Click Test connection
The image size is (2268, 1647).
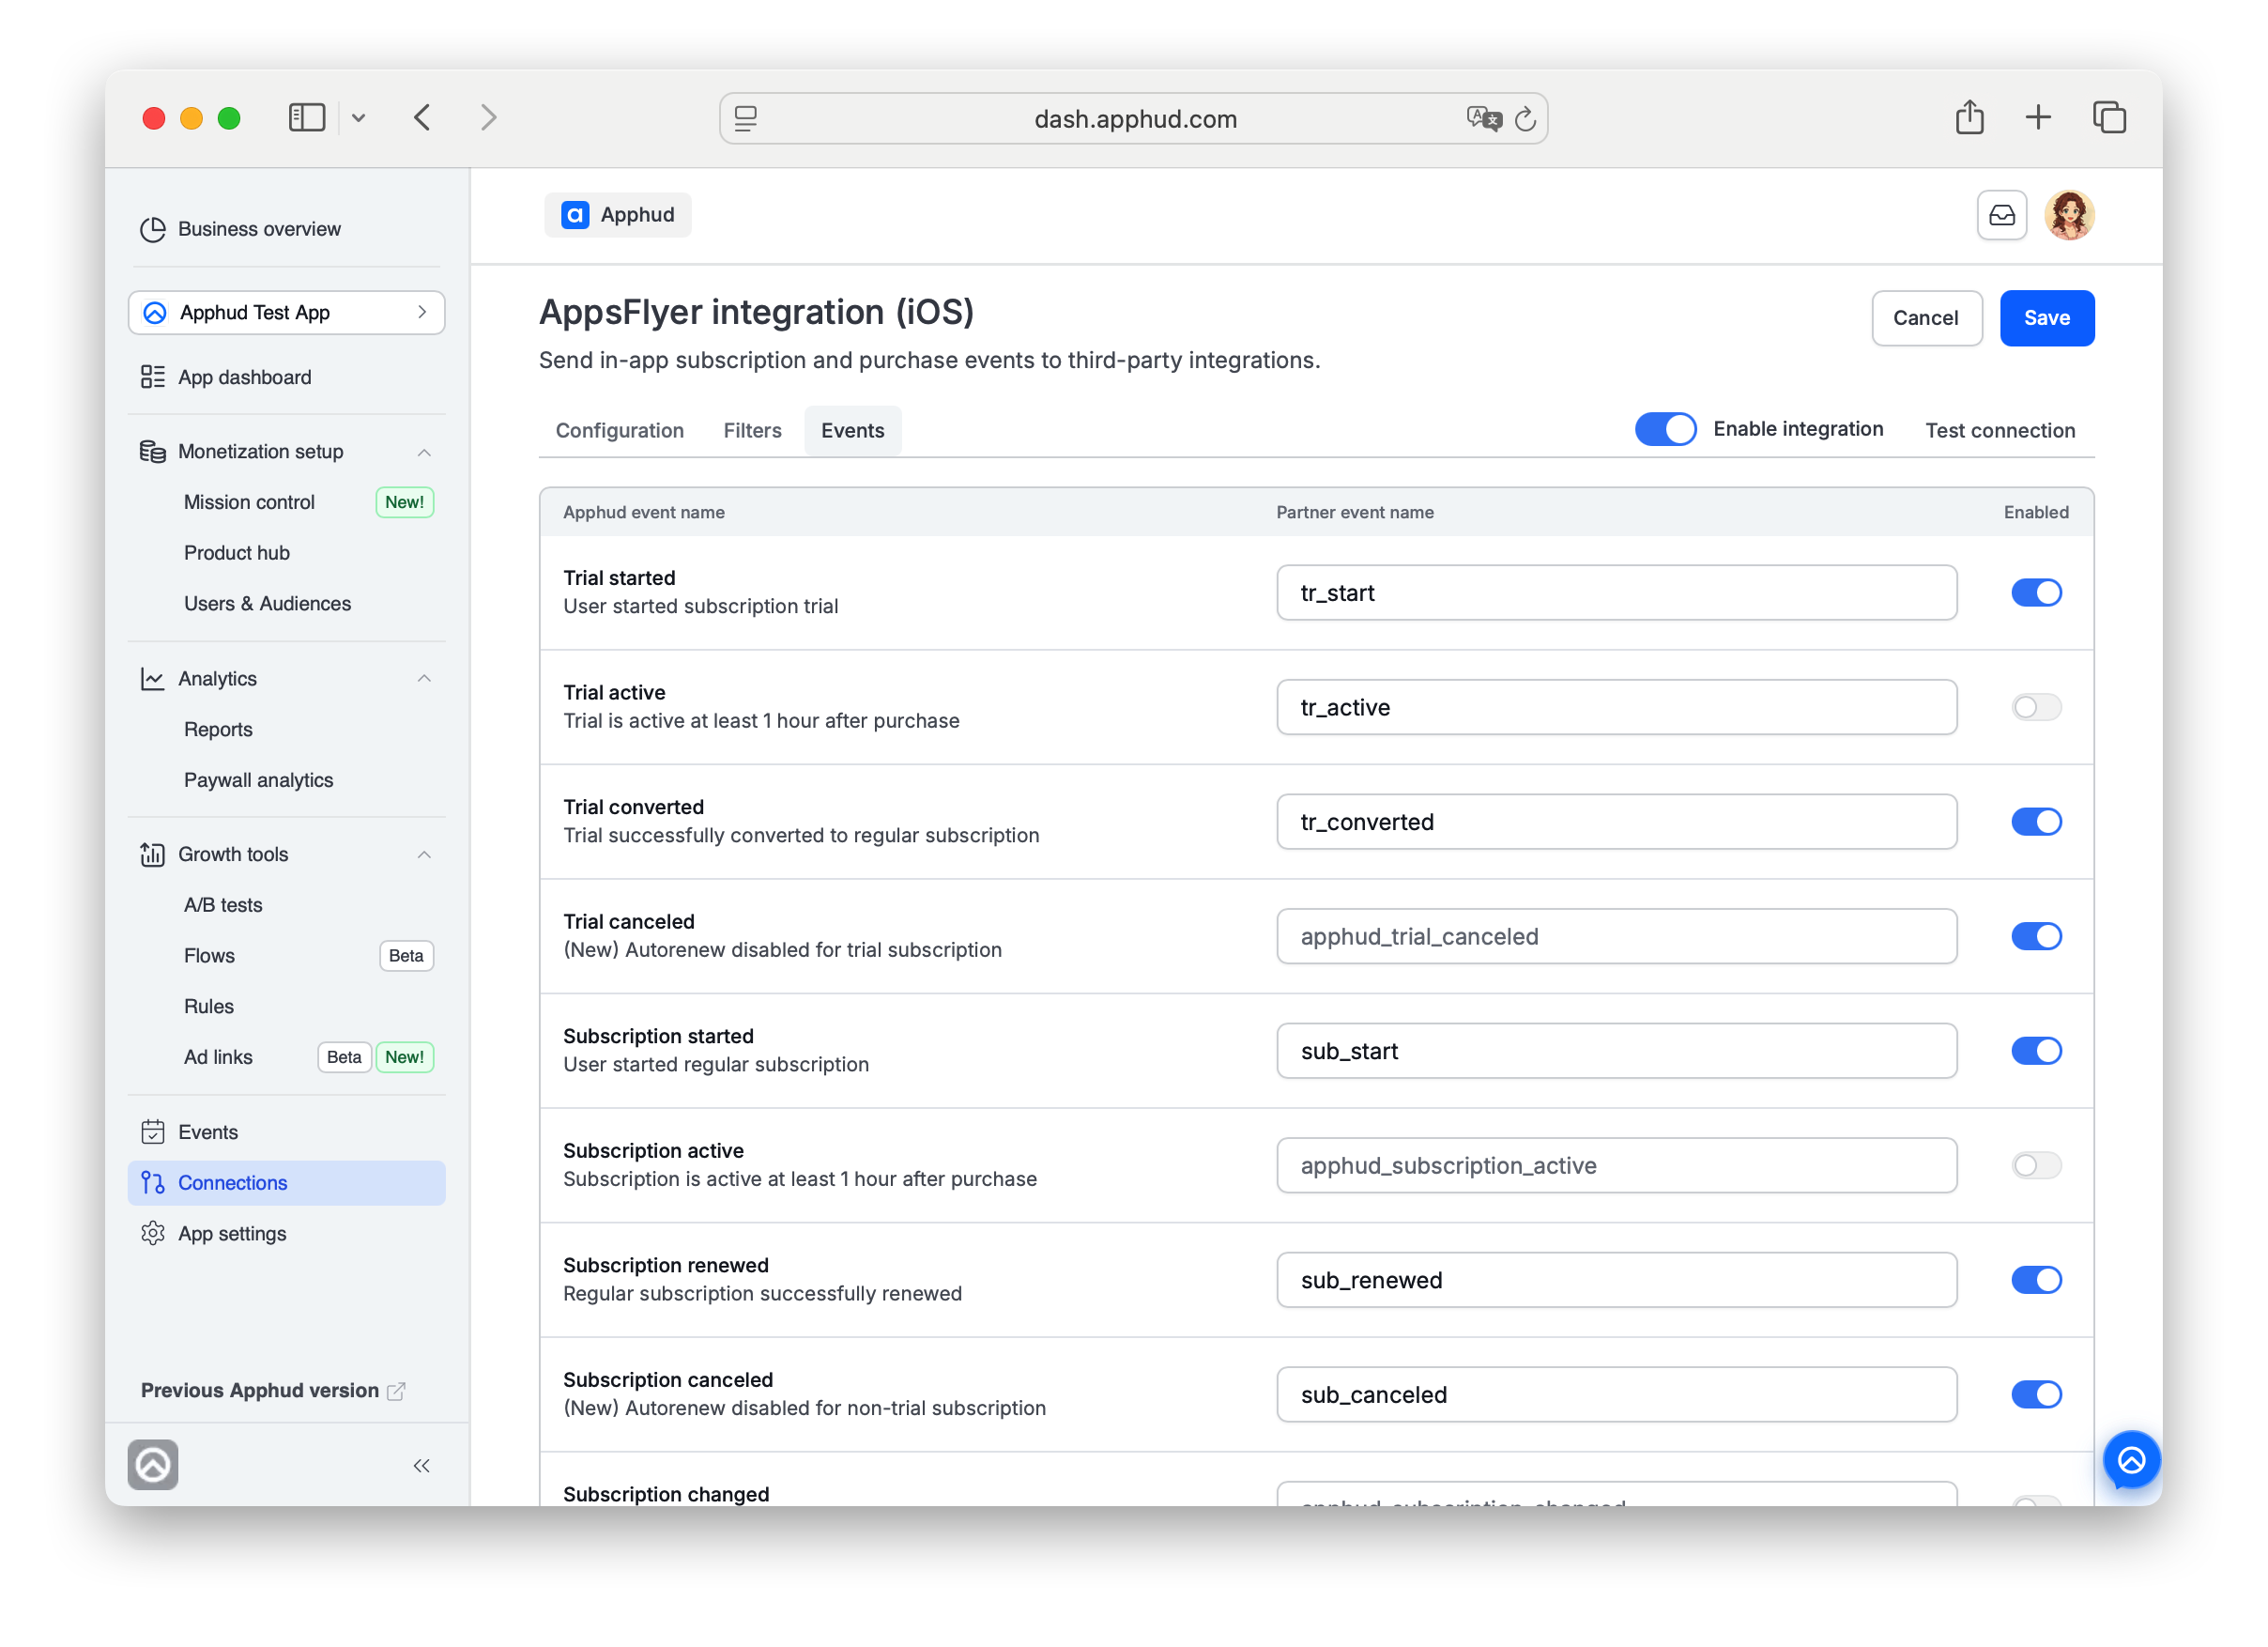tap(2000, 431)
